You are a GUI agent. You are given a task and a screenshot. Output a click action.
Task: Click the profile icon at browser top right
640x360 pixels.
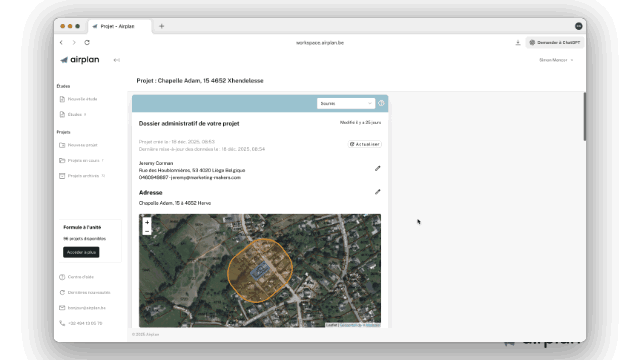click(x=578, y=26)
